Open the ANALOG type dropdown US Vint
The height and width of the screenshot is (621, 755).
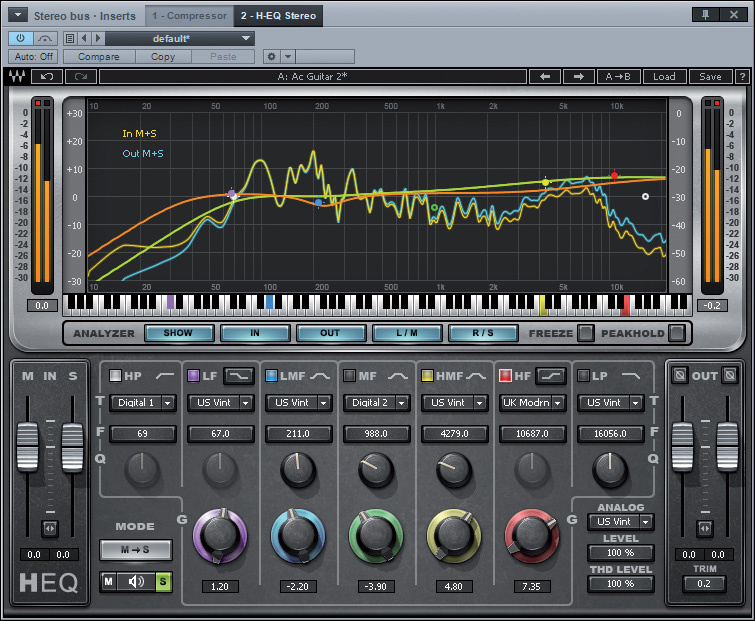click(620, 521)
